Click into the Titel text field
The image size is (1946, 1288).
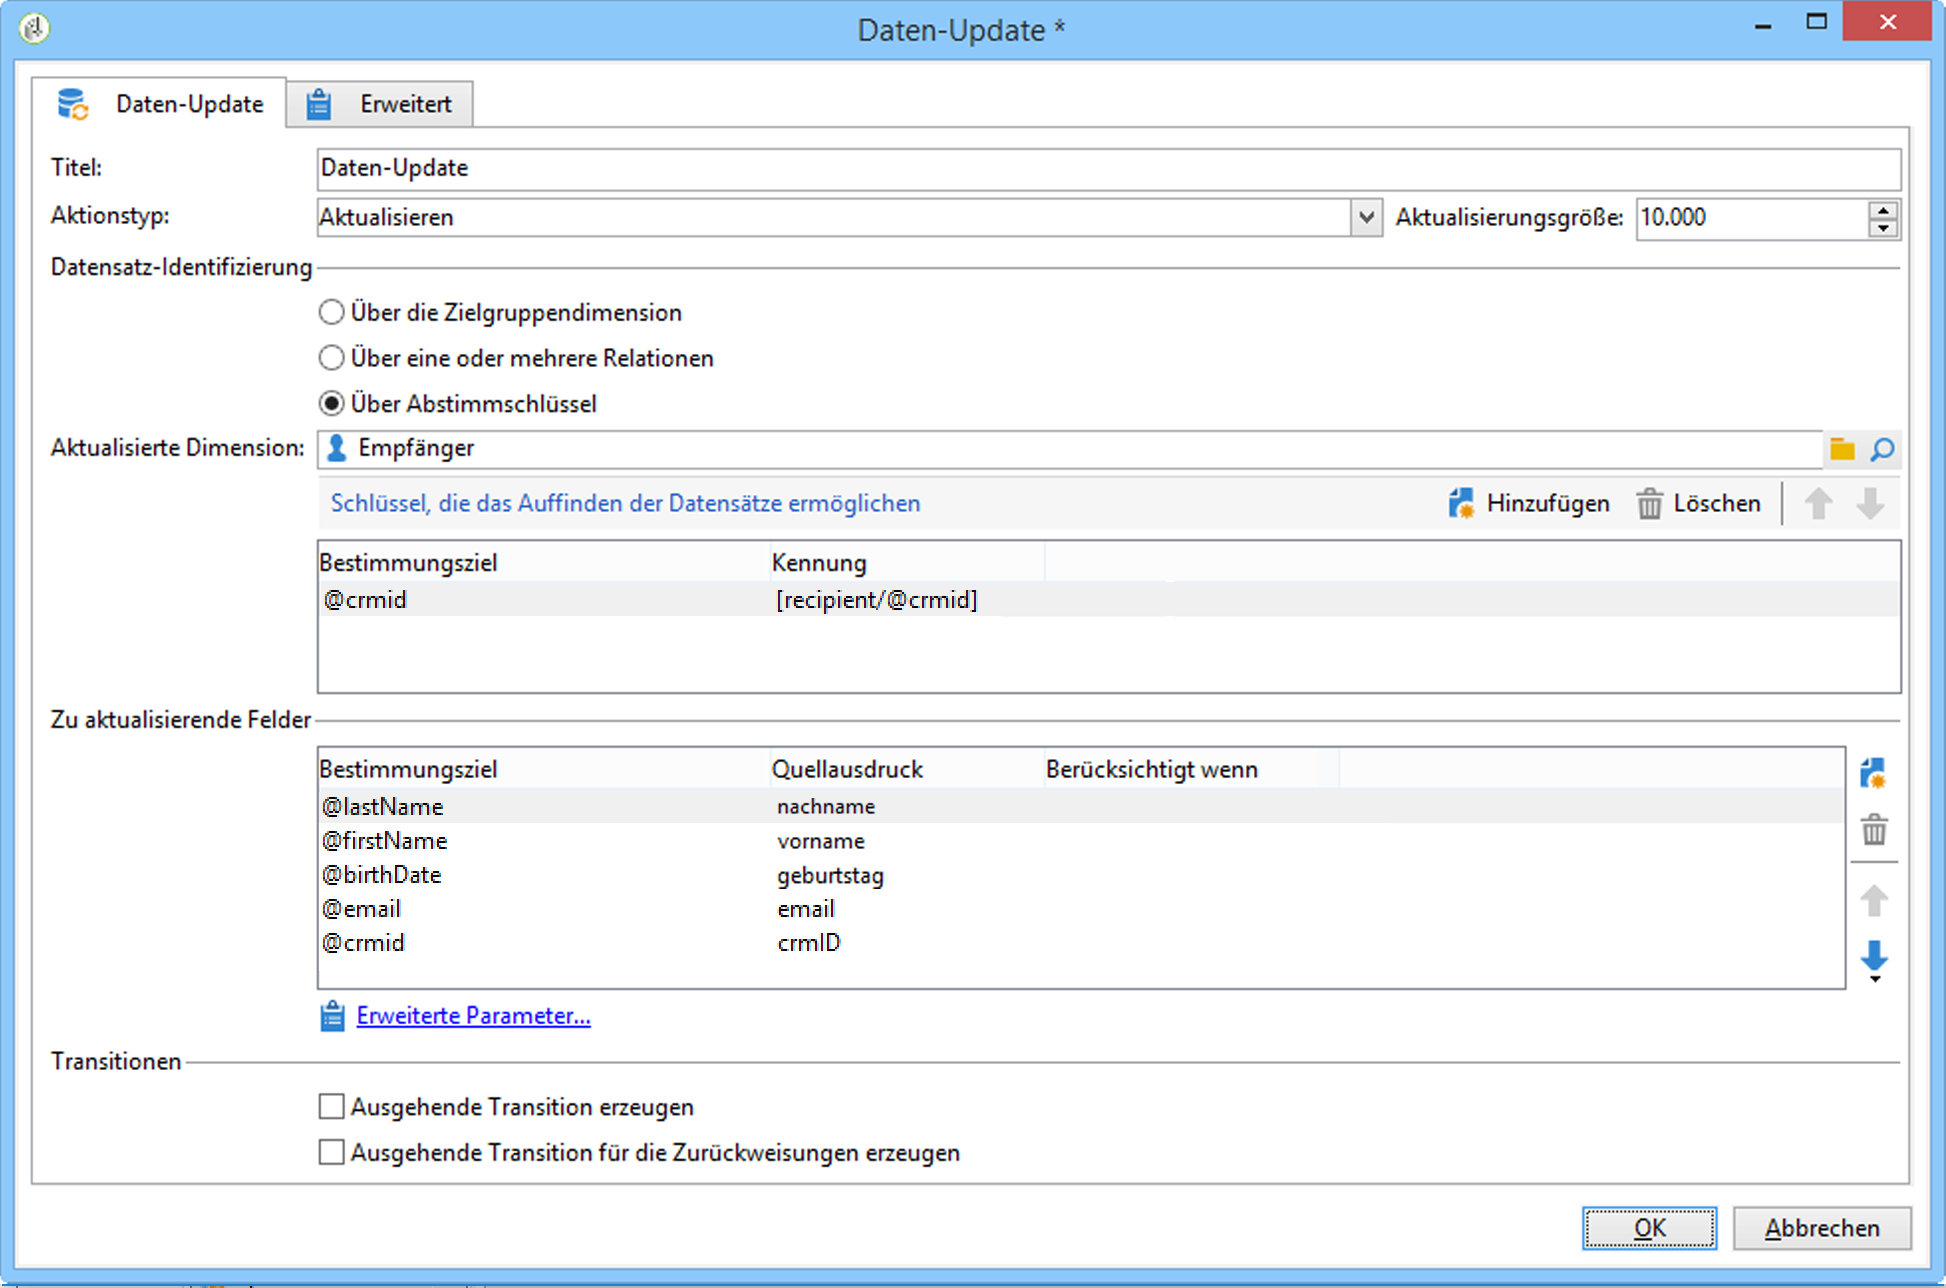coord(1107,168)
